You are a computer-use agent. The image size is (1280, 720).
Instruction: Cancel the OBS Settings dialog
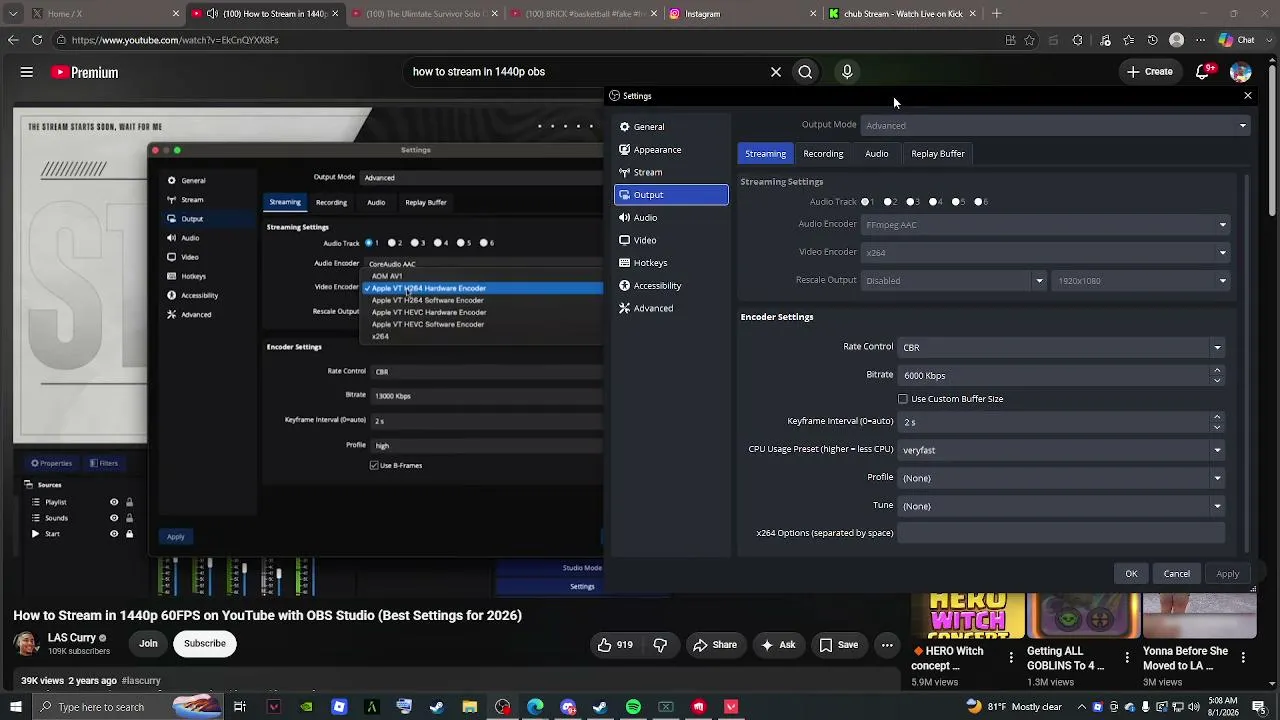[1176, 574]
